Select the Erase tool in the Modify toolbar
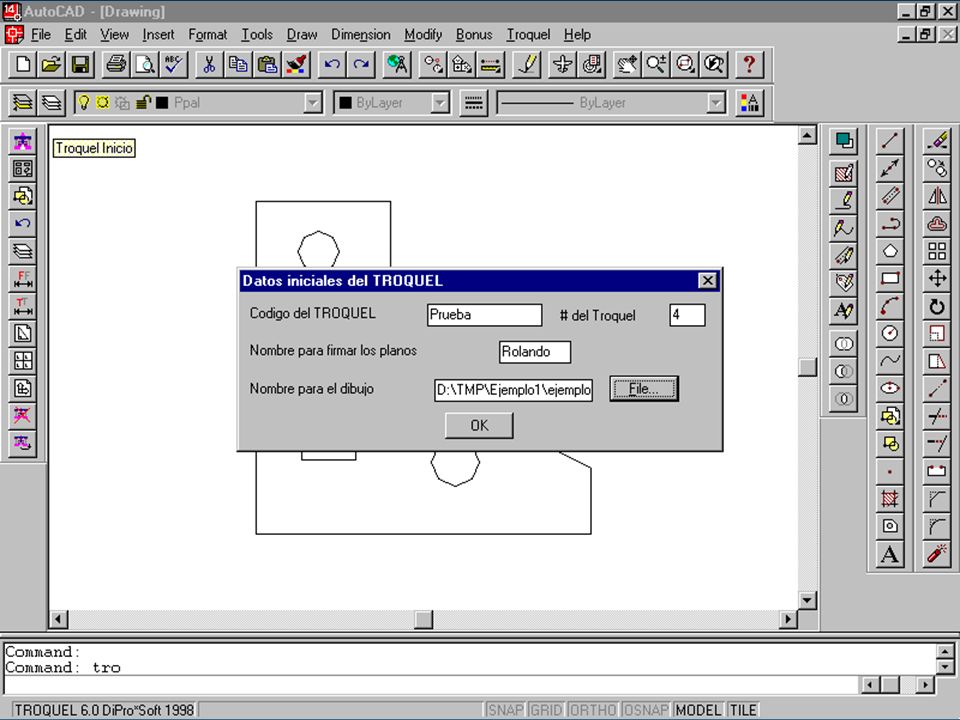 point(937,141)
